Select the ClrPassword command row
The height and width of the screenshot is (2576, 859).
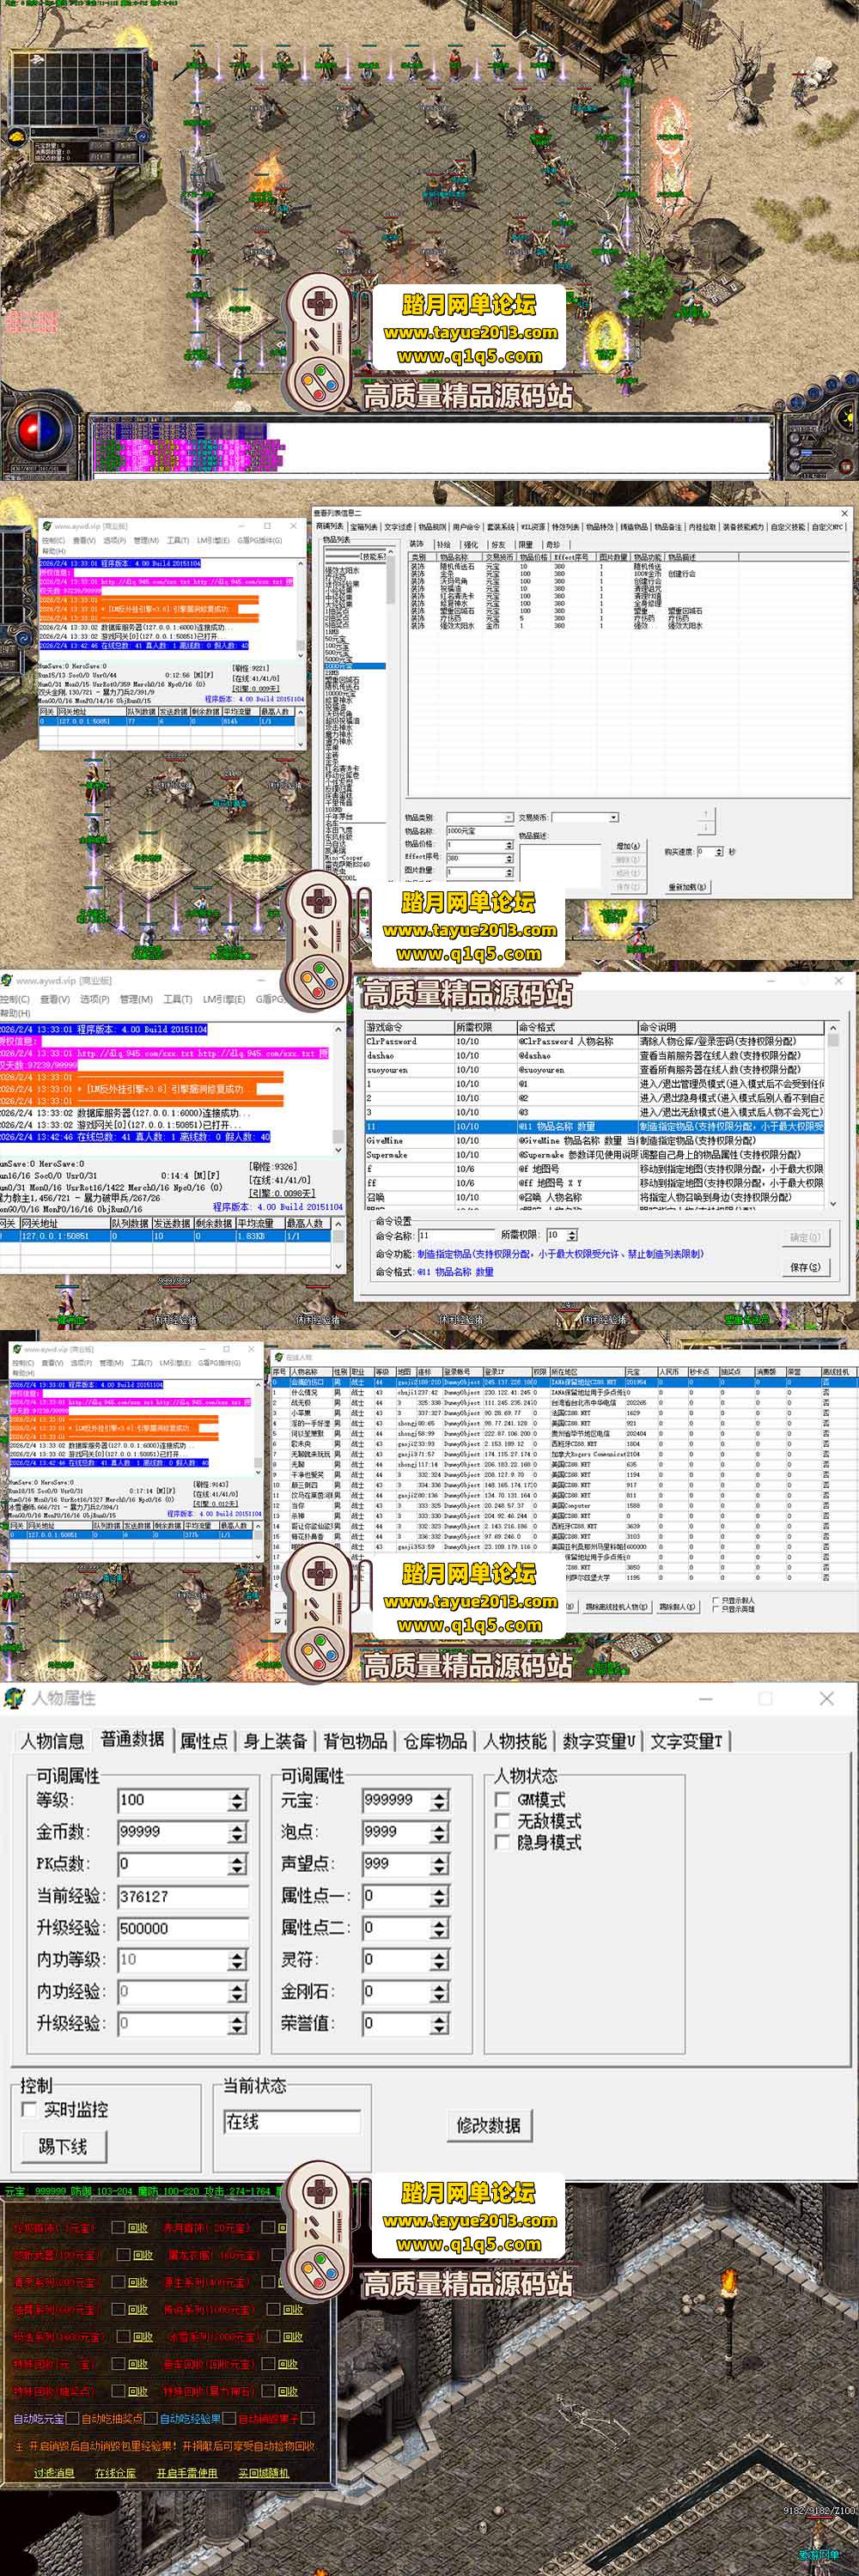click(595, 1041)
